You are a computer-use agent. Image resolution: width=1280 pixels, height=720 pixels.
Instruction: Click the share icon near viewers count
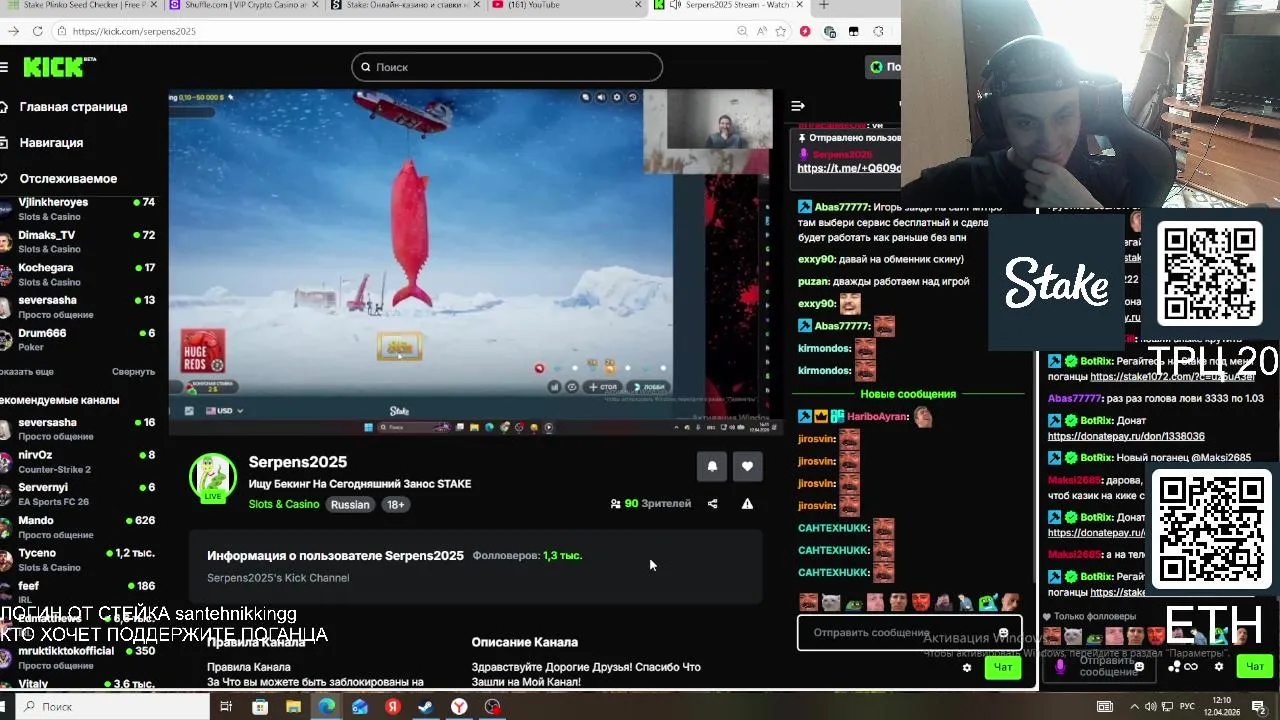point(712,504)
